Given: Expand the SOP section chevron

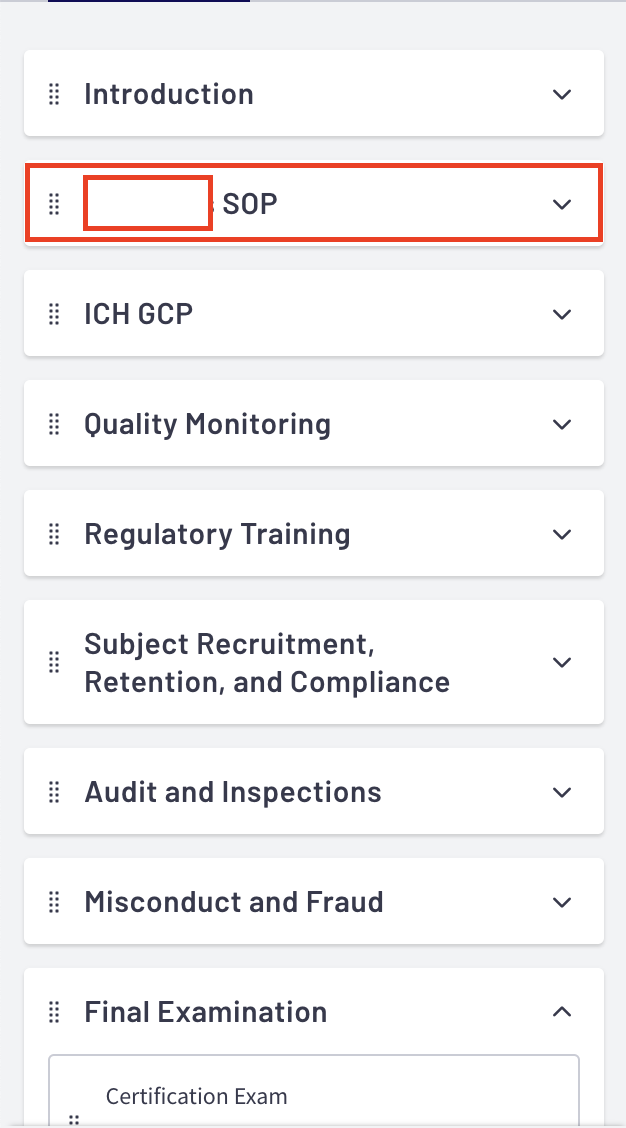Looking at the screenshot, I should [x=562, y=204].
